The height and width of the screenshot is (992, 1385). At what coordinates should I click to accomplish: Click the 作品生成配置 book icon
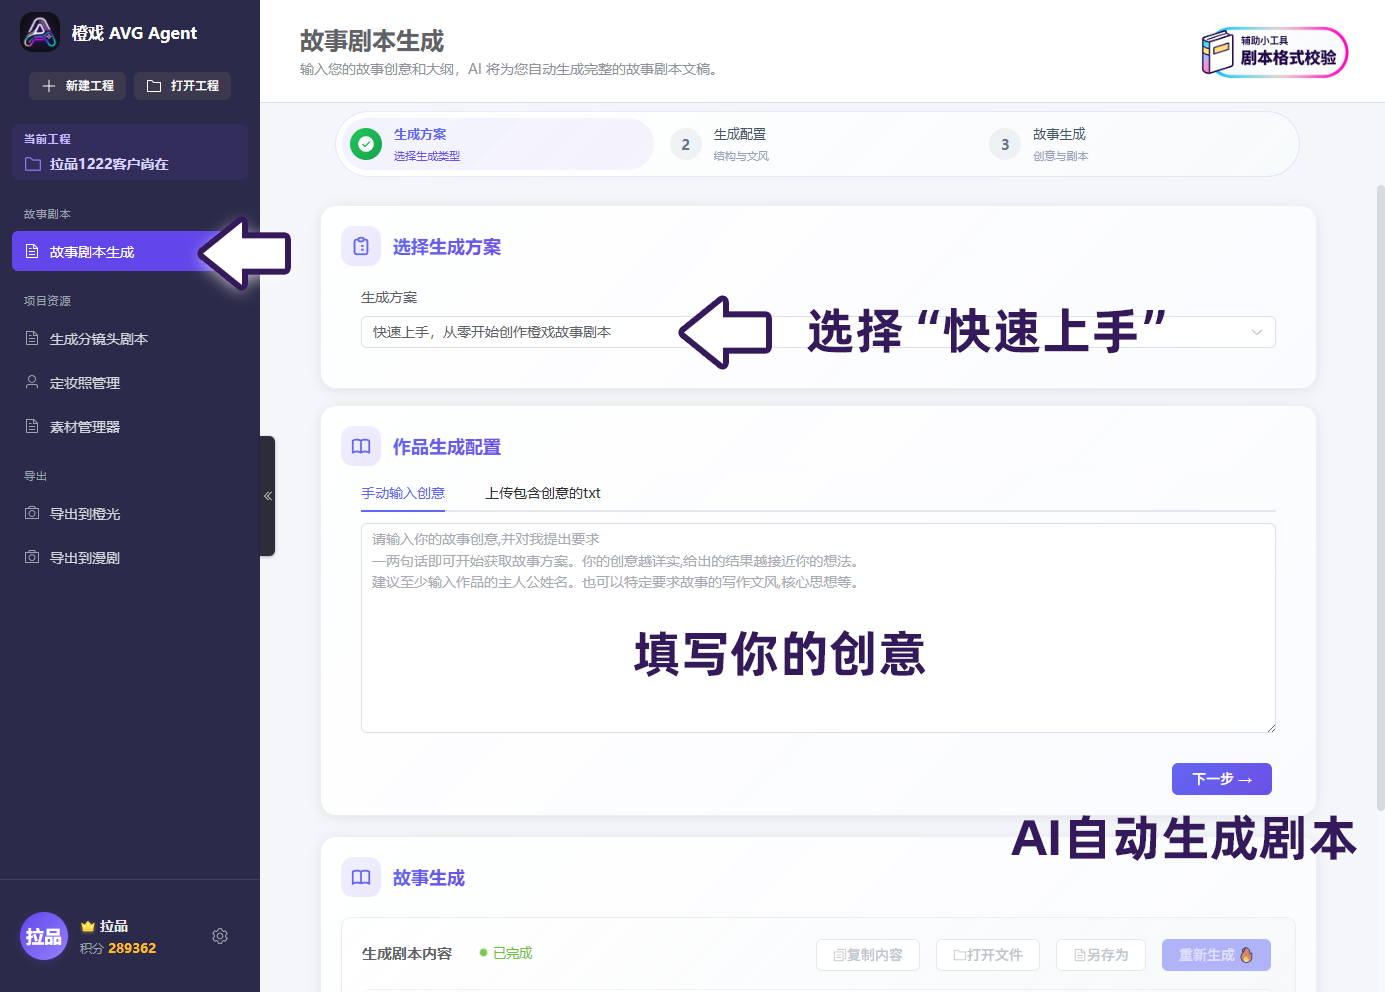click(x=361, y=446)
